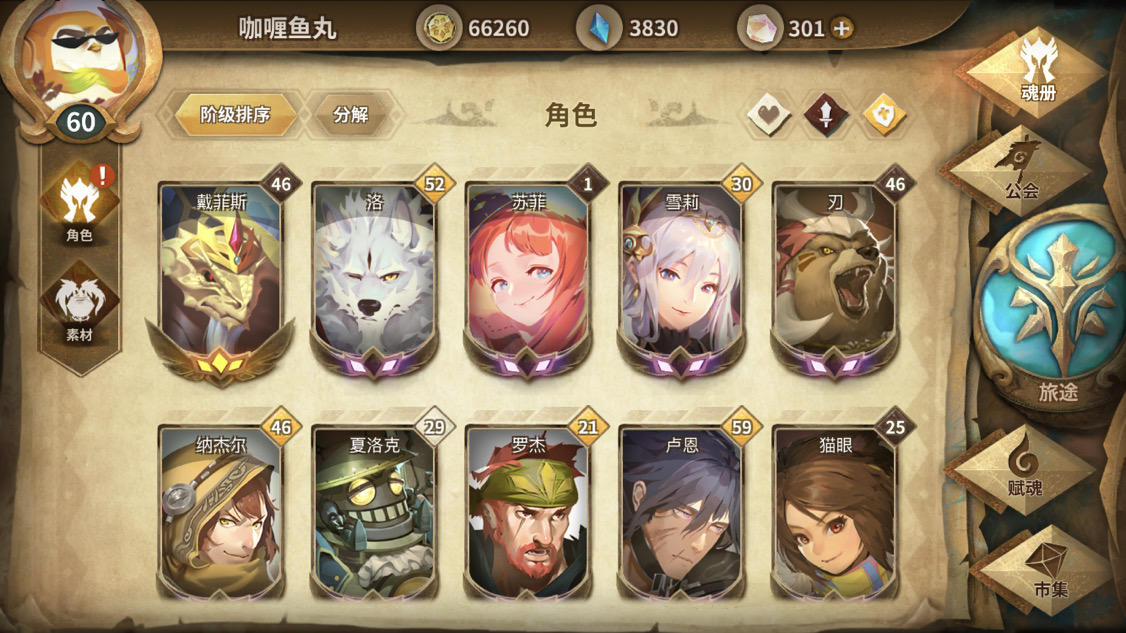This screenshot has height=633, width=1126.
Task: Toggle the red sword type filter
Action: coord(826,114)
